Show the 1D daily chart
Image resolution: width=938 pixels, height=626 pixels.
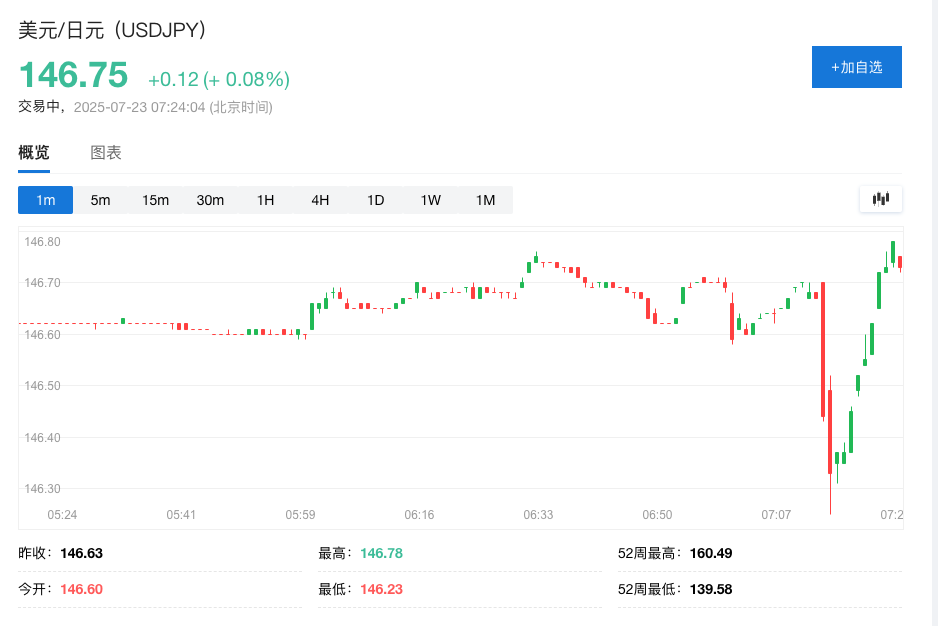(x=375, y=200)
